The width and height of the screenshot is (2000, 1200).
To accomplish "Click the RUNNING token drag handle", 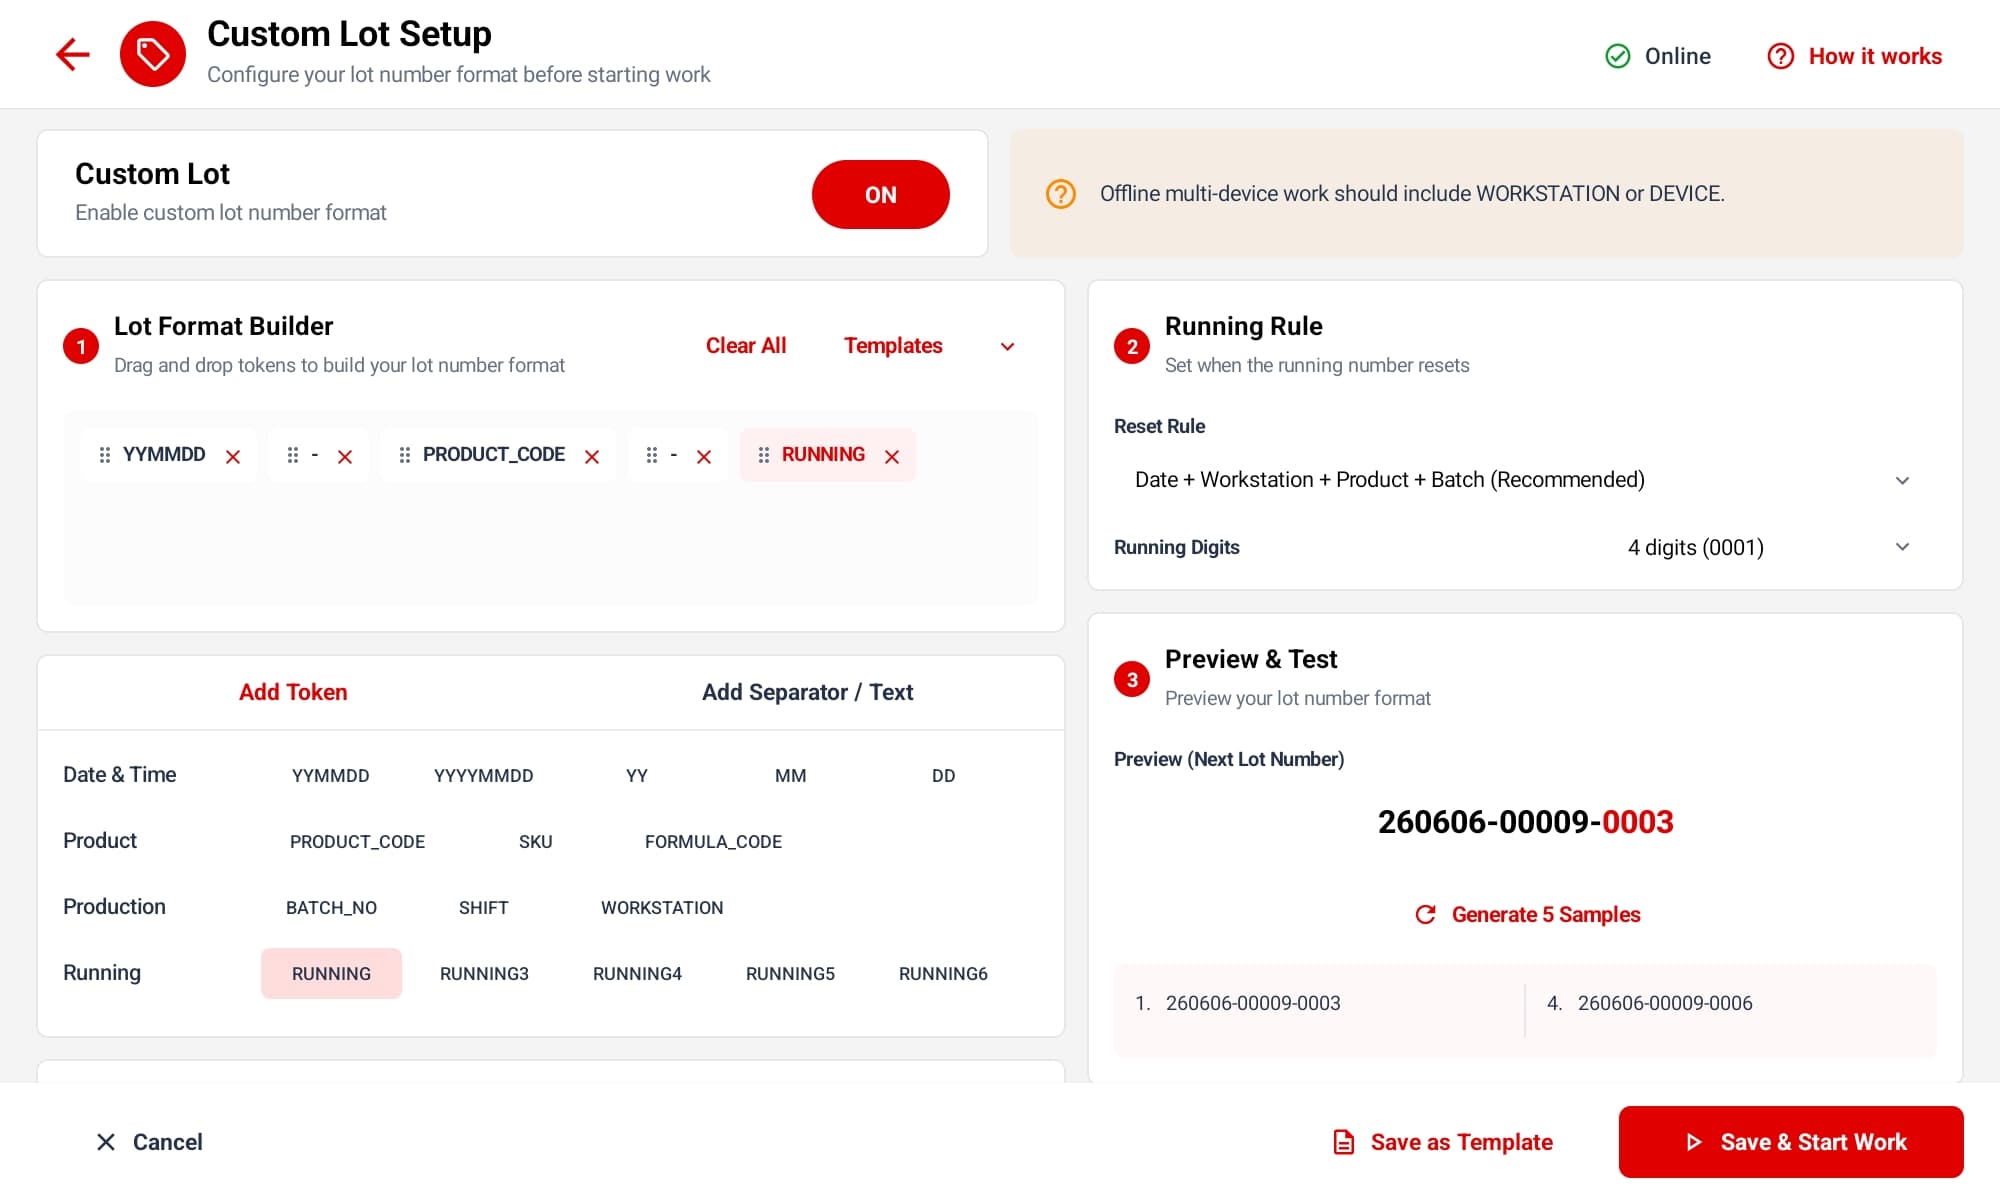I will [x=764, y=455].
